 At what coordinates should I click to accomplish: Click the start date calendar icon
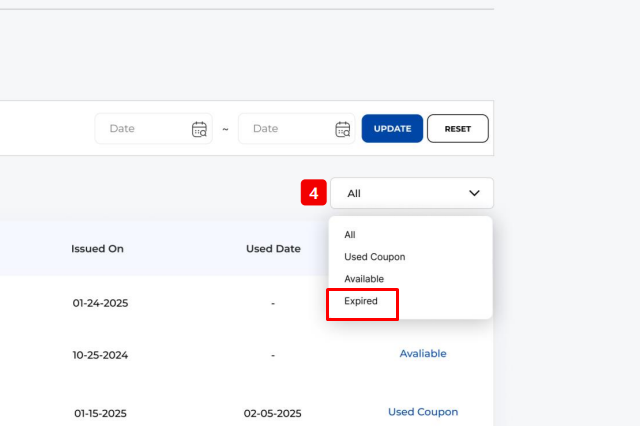[x=199, y=129]
